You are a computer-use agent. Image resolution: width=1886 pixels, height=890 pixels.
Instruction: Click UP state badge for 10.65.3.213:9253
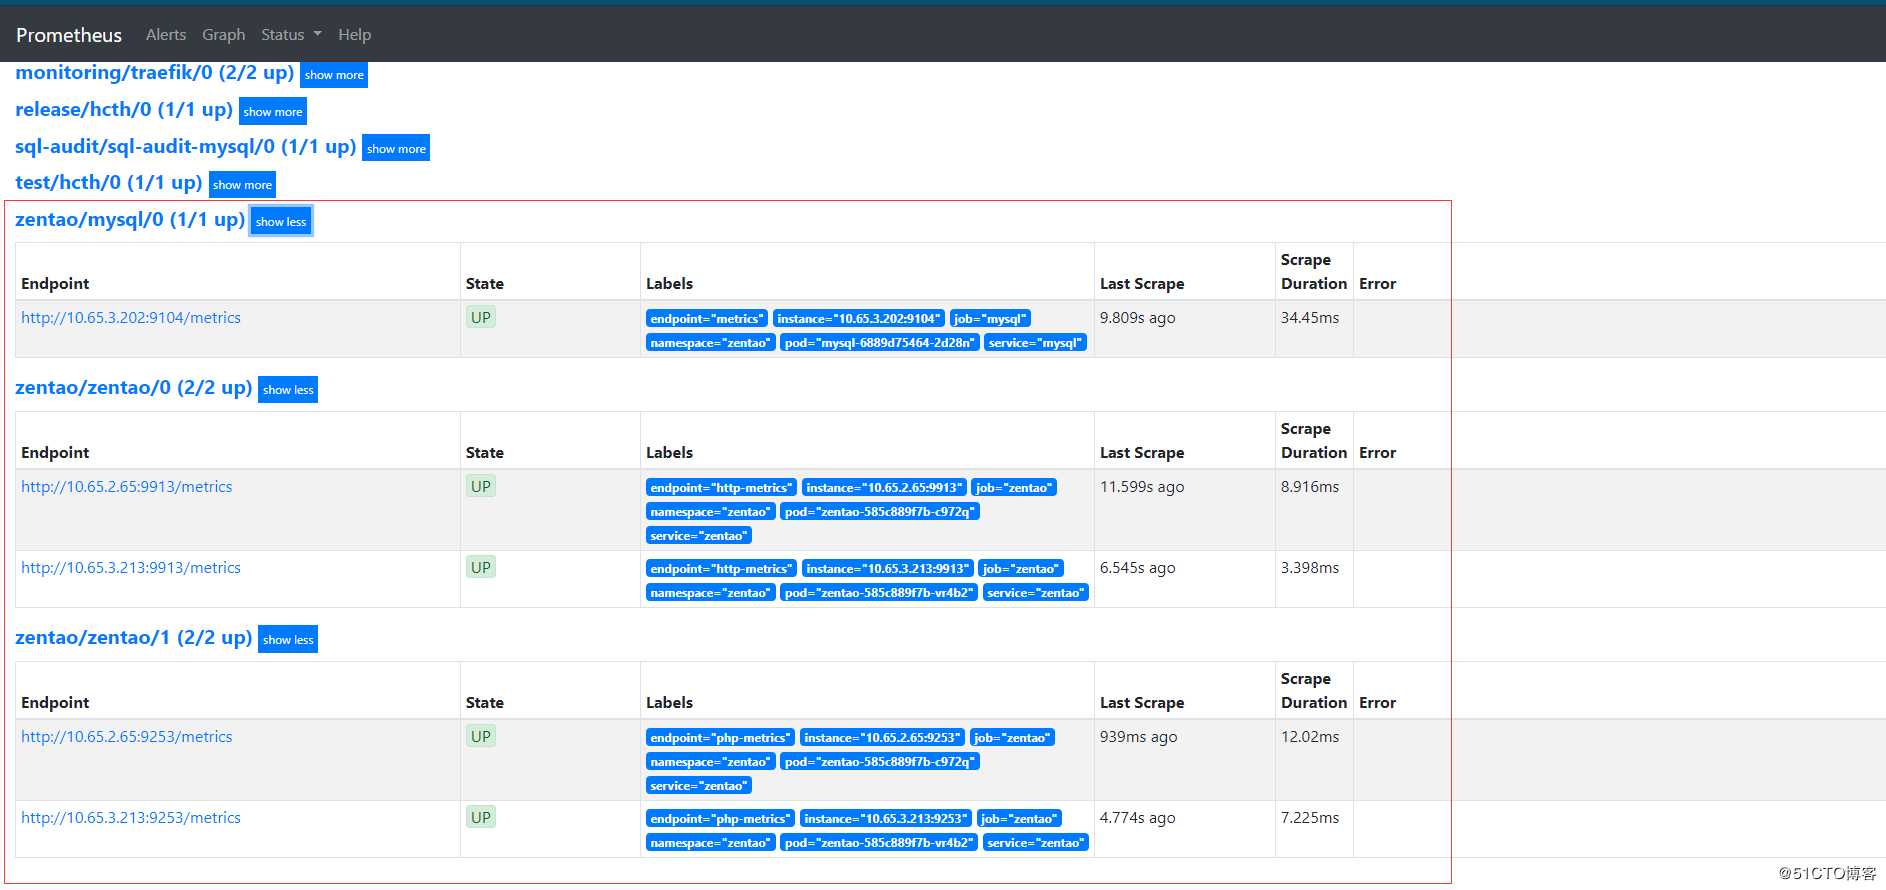tap(481, 818)
